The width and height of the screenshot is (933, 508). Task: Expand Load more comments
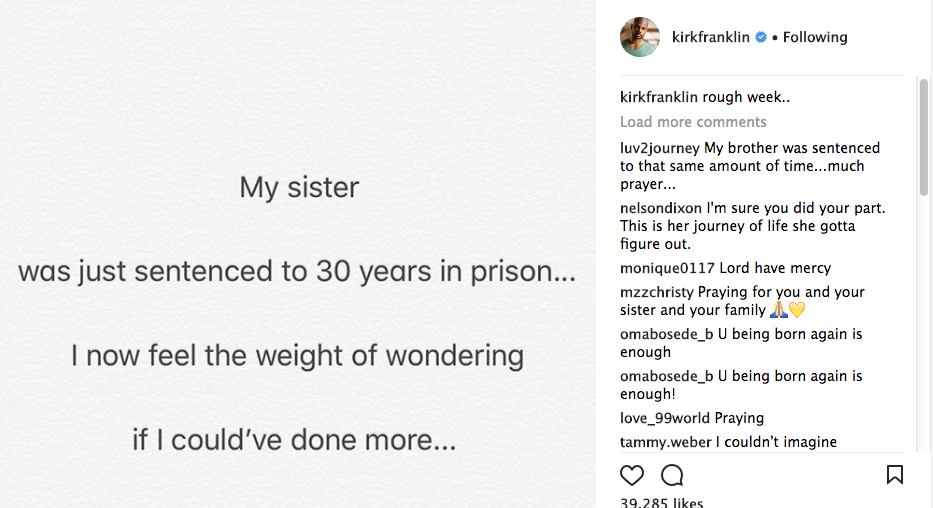(693, 122)
